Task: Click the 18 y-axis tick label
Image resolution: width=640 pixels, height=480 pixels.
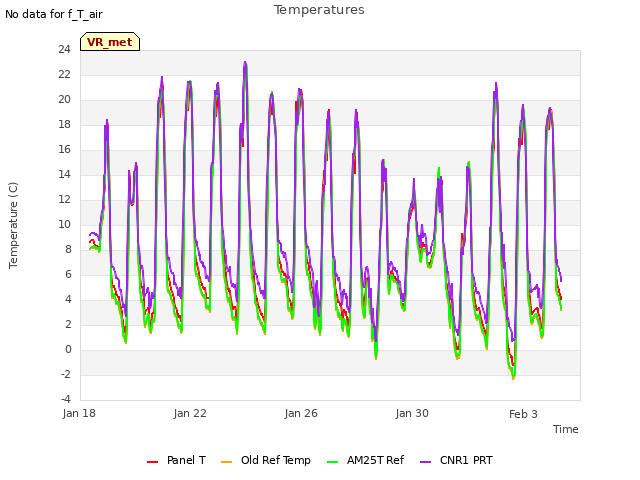Action: (x=64, y=124)
